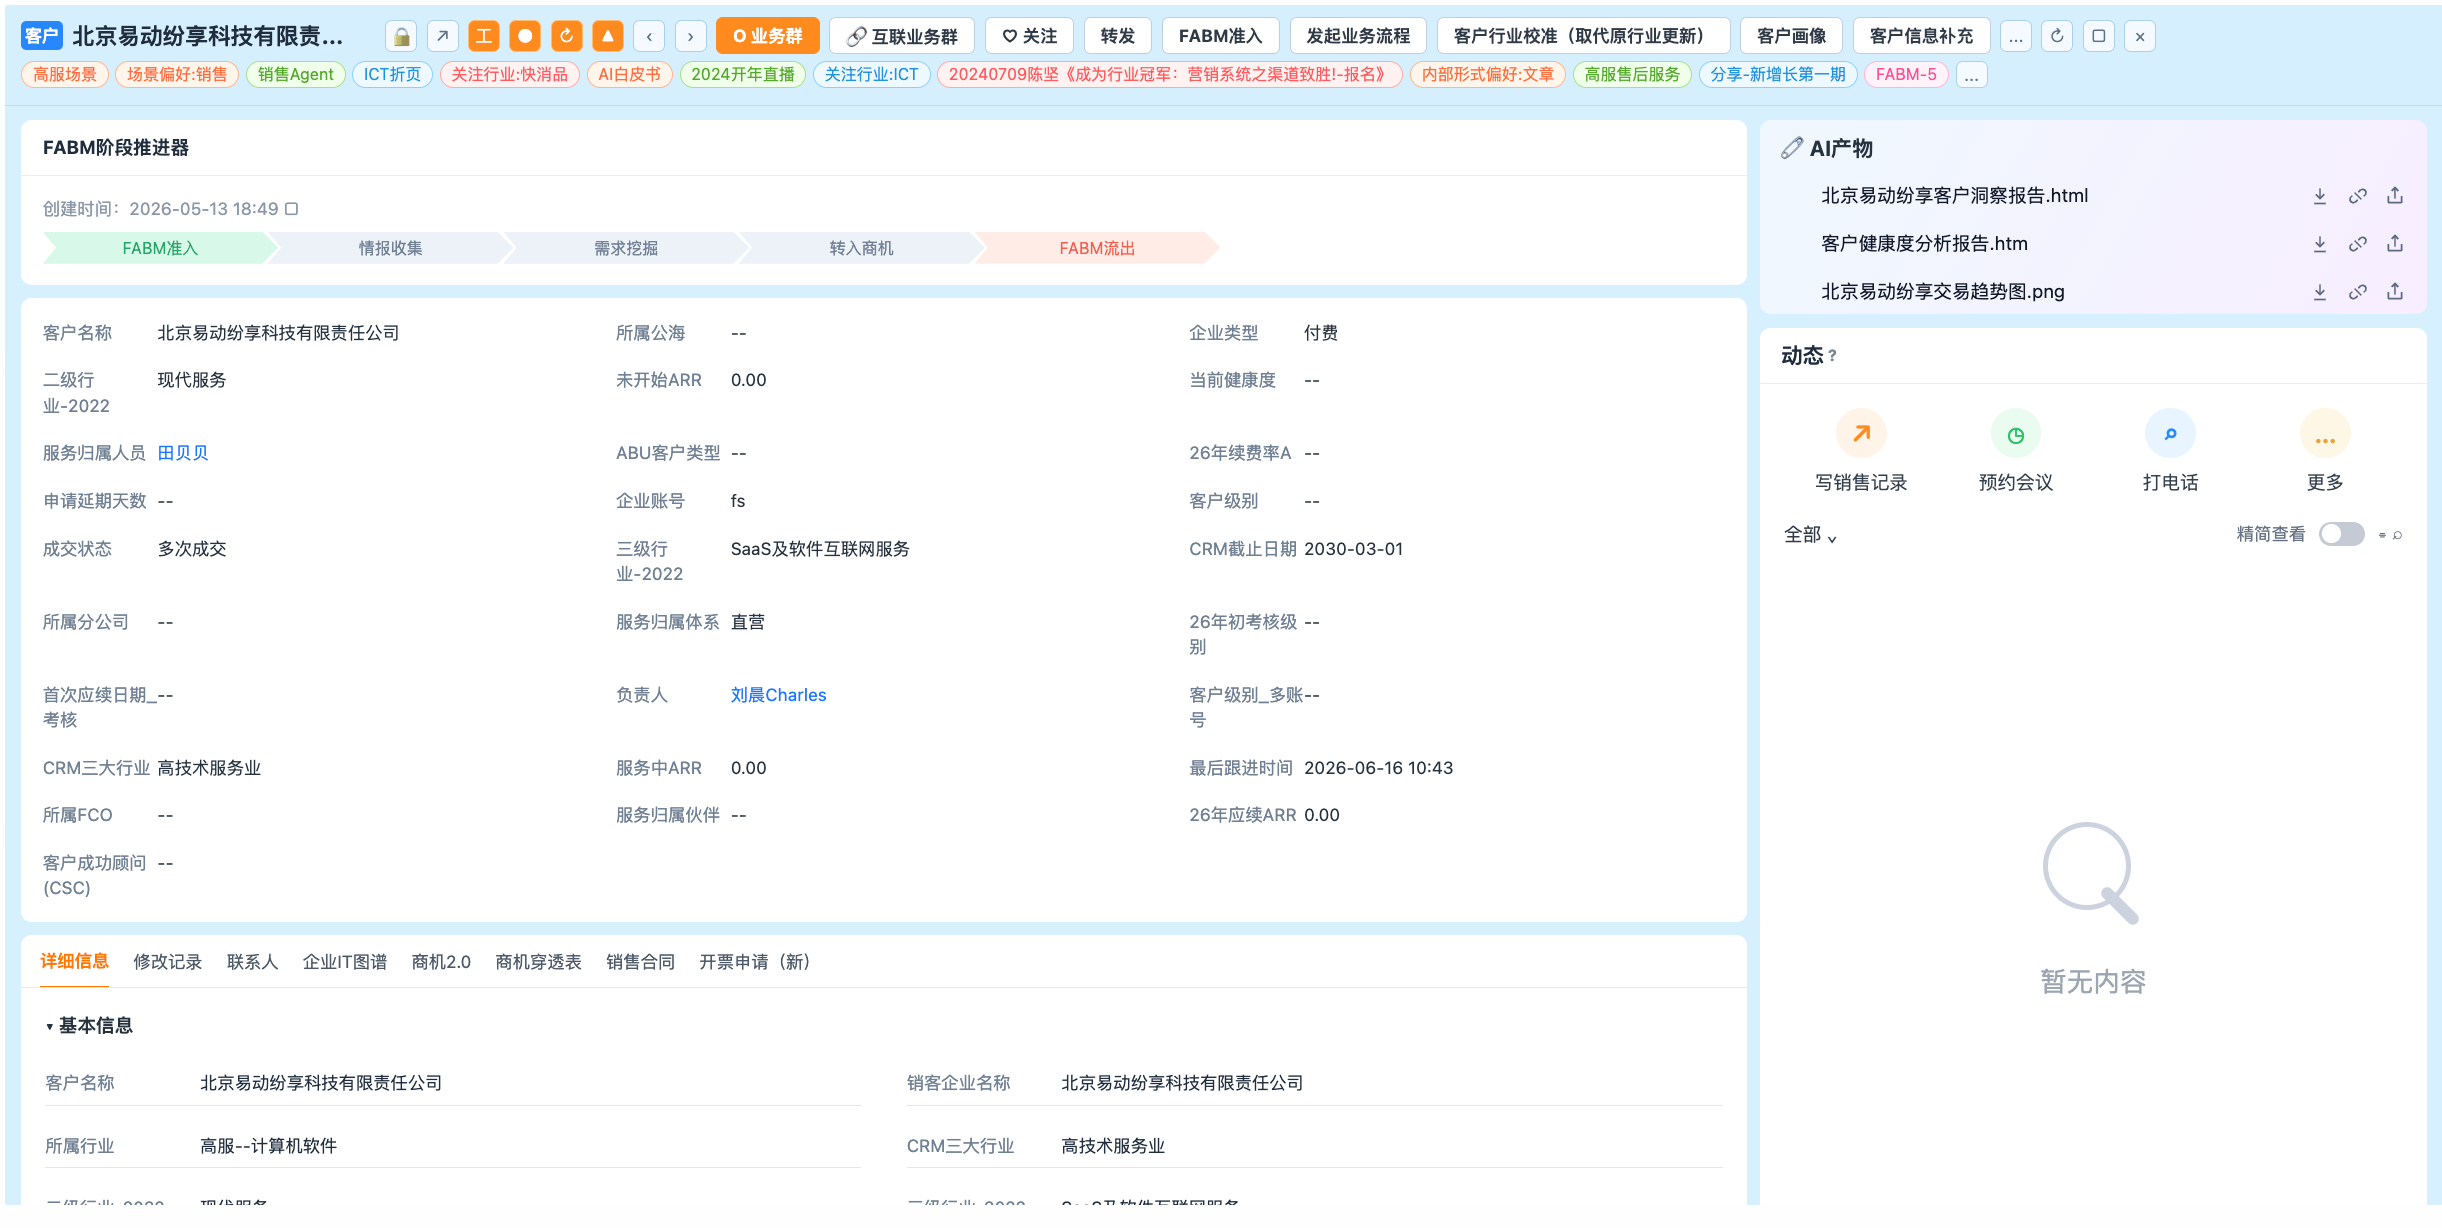
Task: Download 客户健康度分析报告.htm
Action: [x=2320, y=244]
